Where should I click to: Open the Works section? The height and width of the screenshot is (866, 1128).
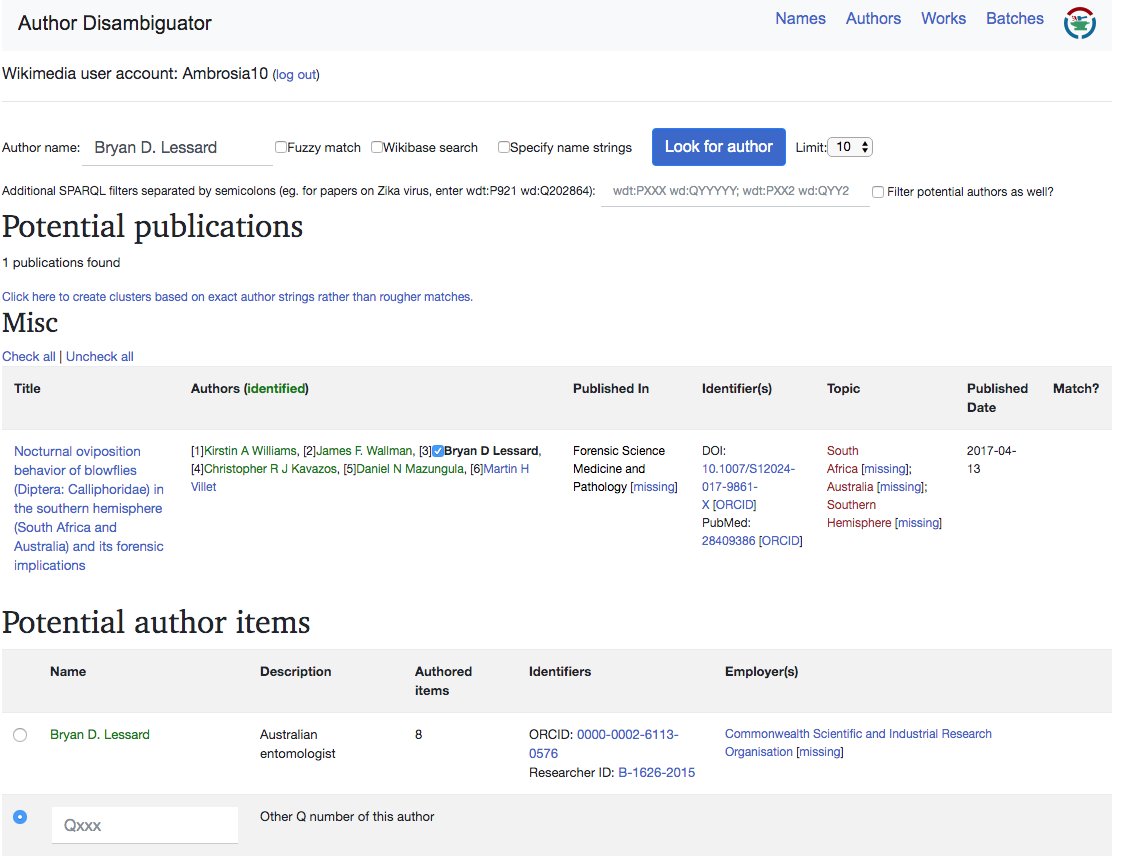click(x=943, y=18)
